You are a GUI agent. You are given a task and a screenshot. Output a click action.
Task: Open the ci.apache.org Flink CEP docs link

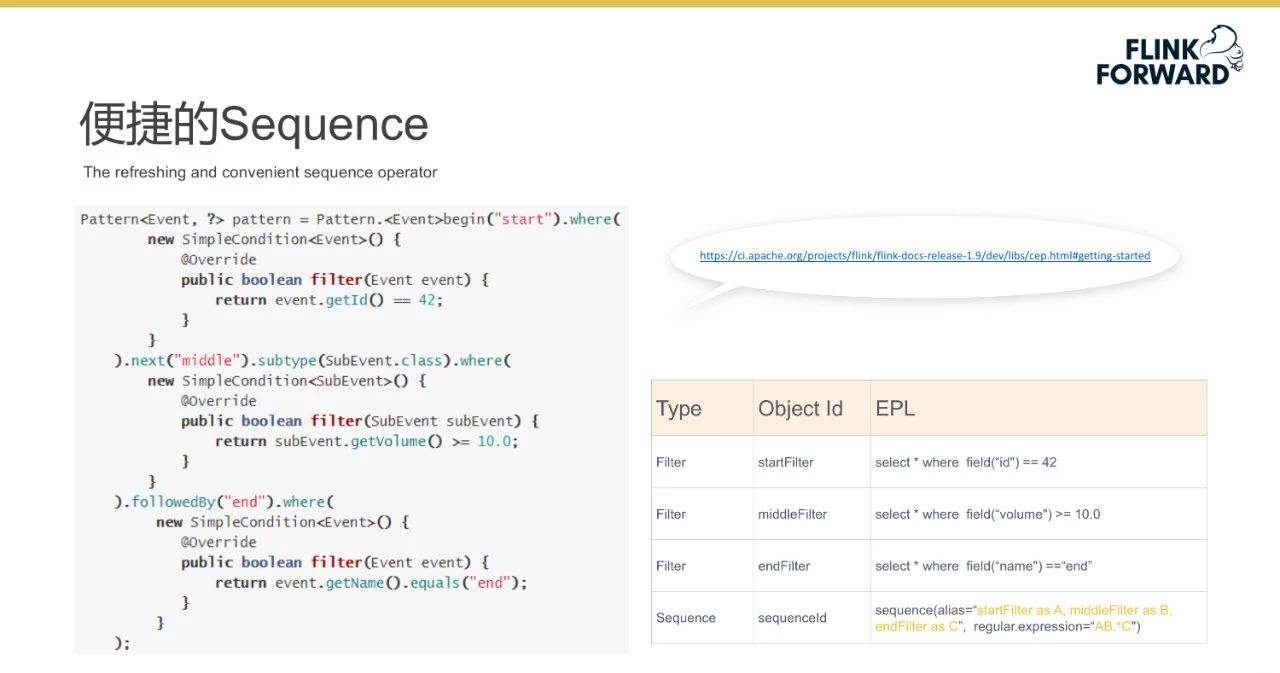click(x=924, y=256)
